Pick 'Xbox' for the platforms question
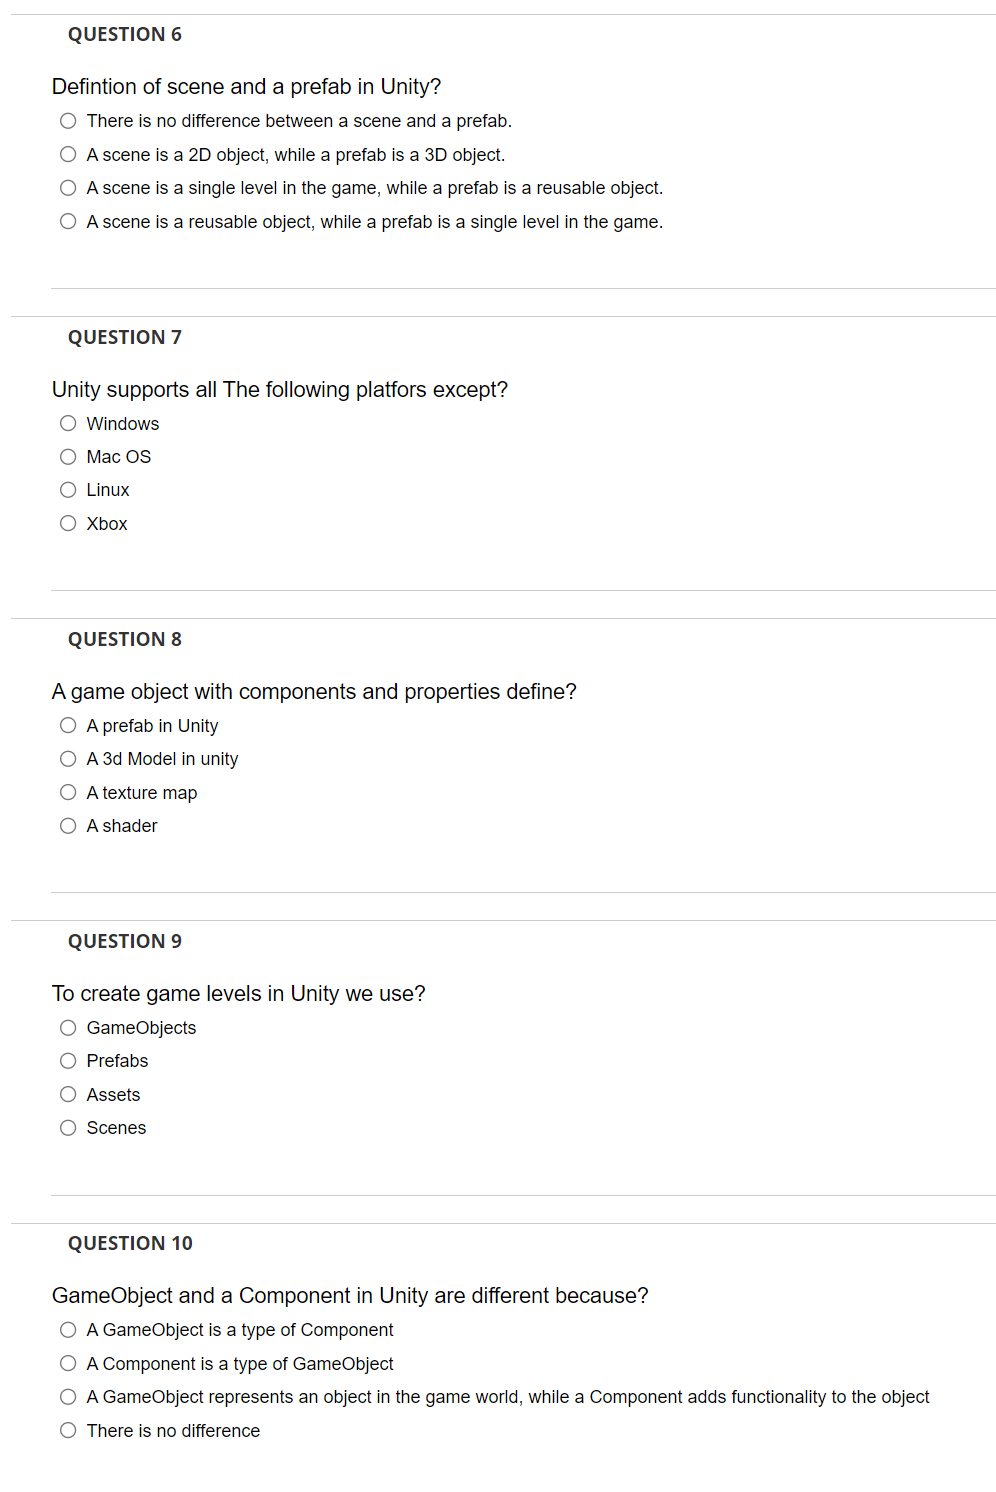Screen dimensions: 996x1492 click(x=68, y=523)
